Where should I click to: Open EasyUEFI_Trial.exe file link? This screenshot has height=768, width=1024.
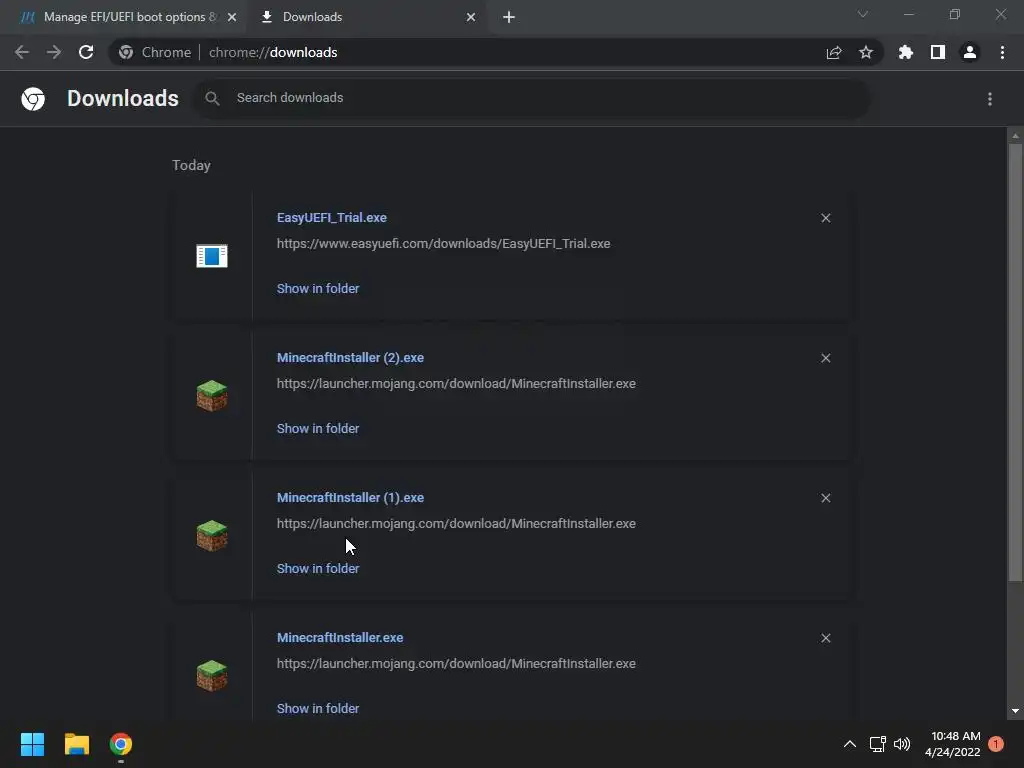pos(332,217)
